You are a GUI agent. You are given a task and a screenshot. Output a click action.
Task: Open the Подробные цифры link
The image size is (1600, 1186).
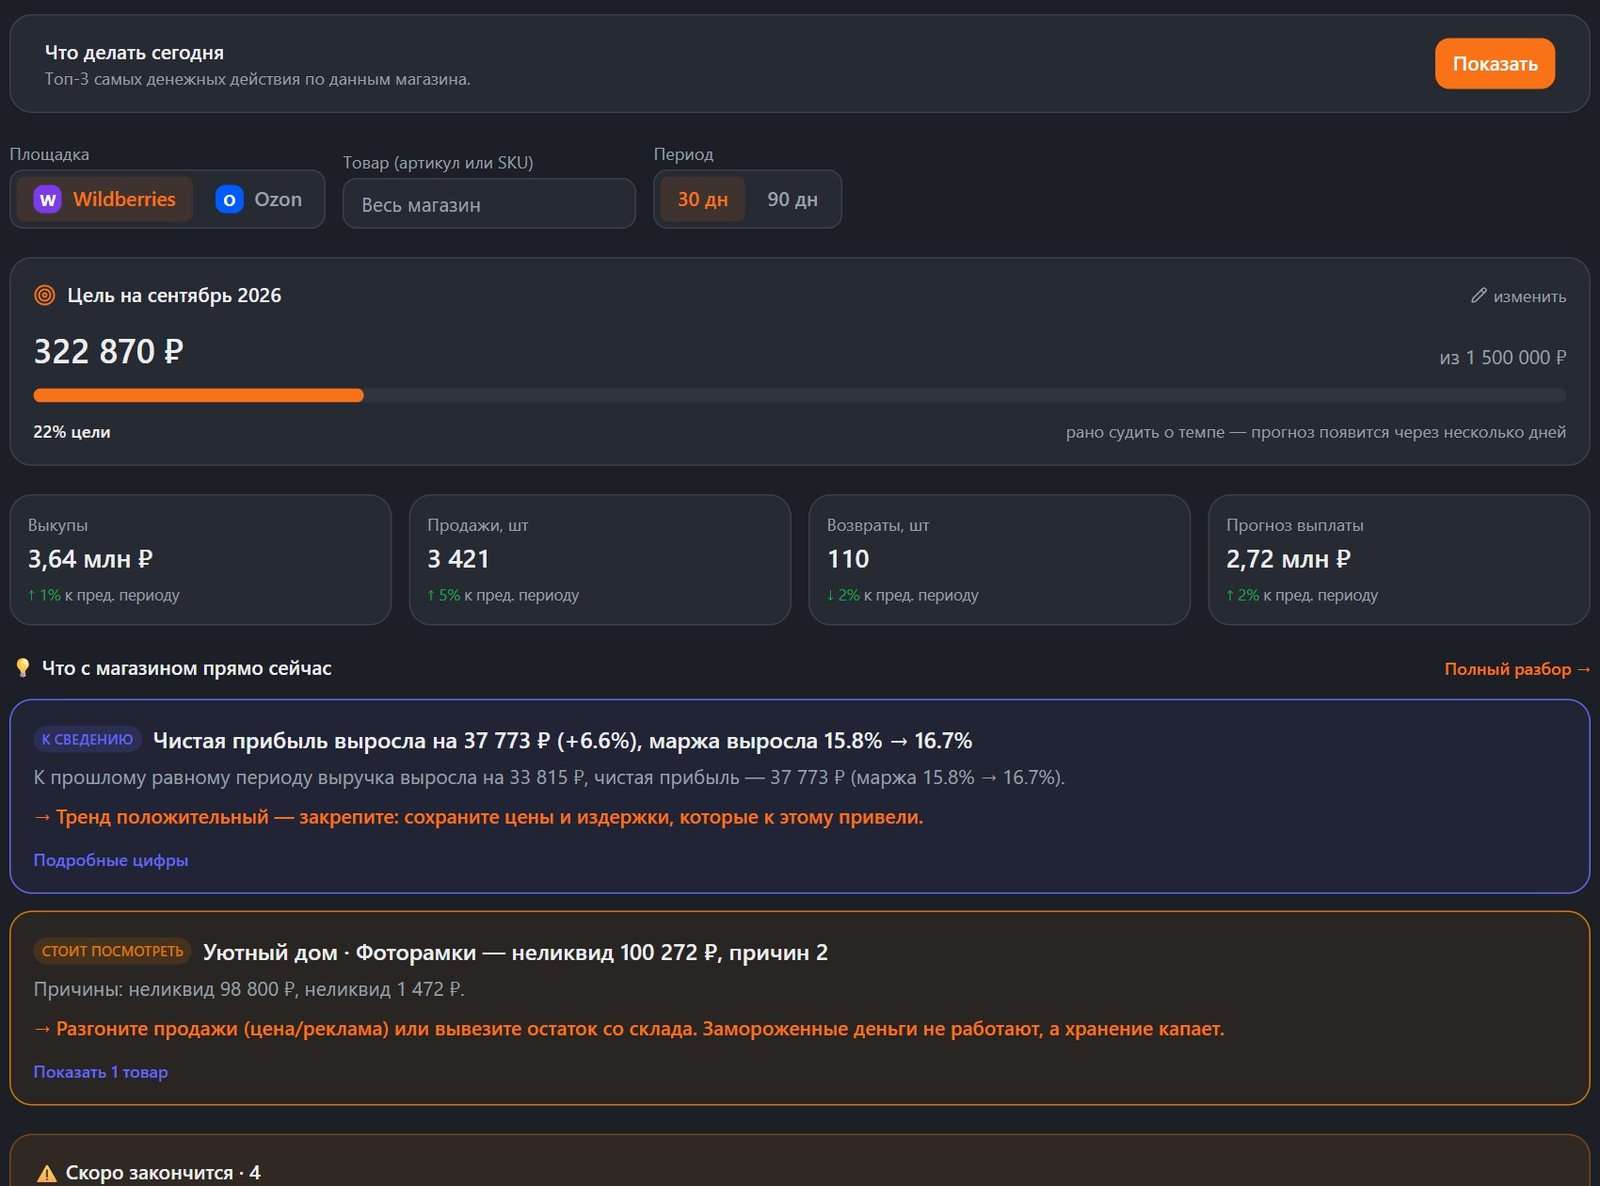pyautogui.click(x=111, y=860)
